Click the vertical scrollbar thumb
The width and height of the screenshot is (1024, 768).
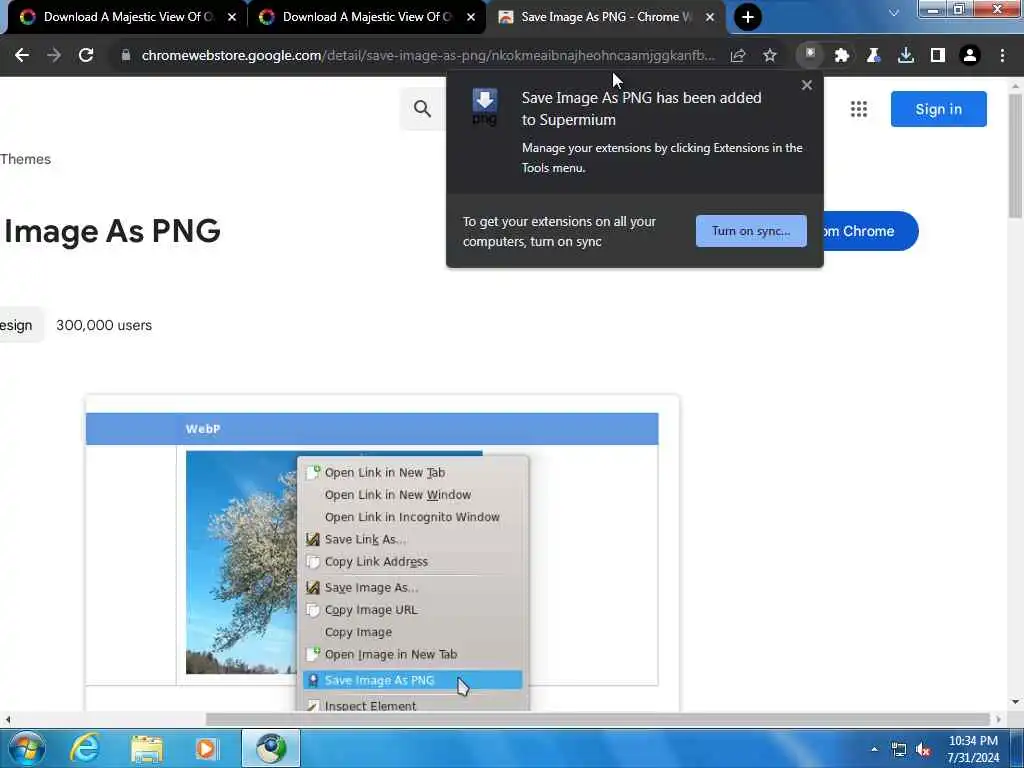point(1015,155)
